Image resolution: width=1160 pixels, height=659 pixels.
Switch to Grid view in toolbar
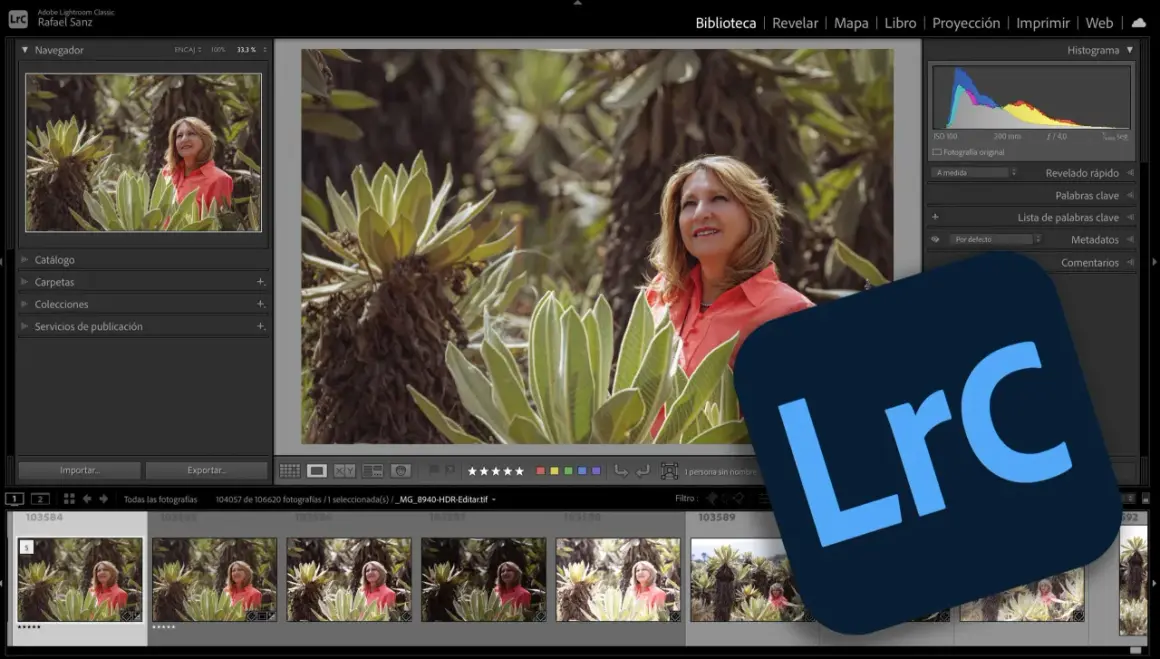pos(289,470)
